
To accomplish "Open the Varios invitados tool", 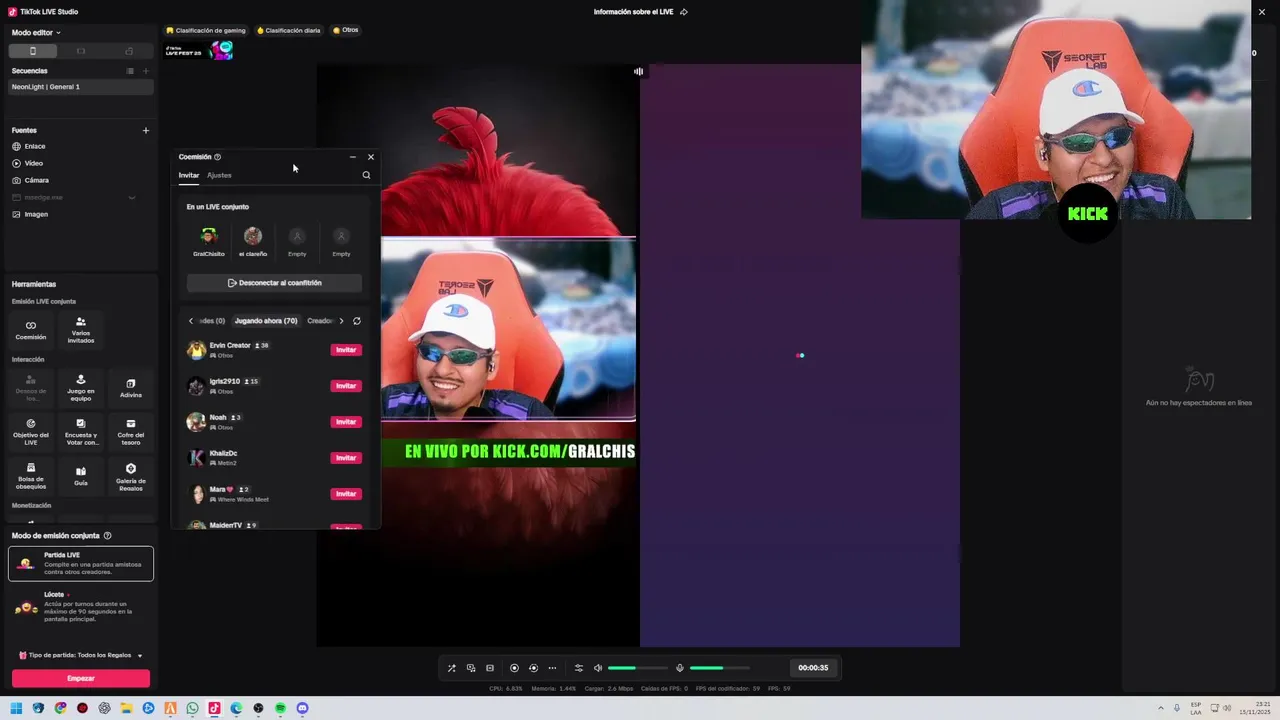I will [81, 329].
